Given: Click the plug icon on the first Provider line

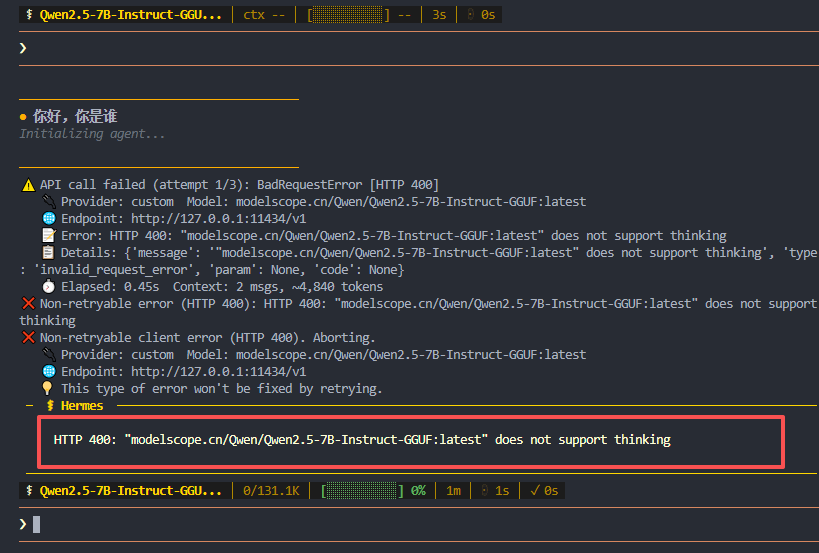Looking at the screenshot, I should click(49, 202).
